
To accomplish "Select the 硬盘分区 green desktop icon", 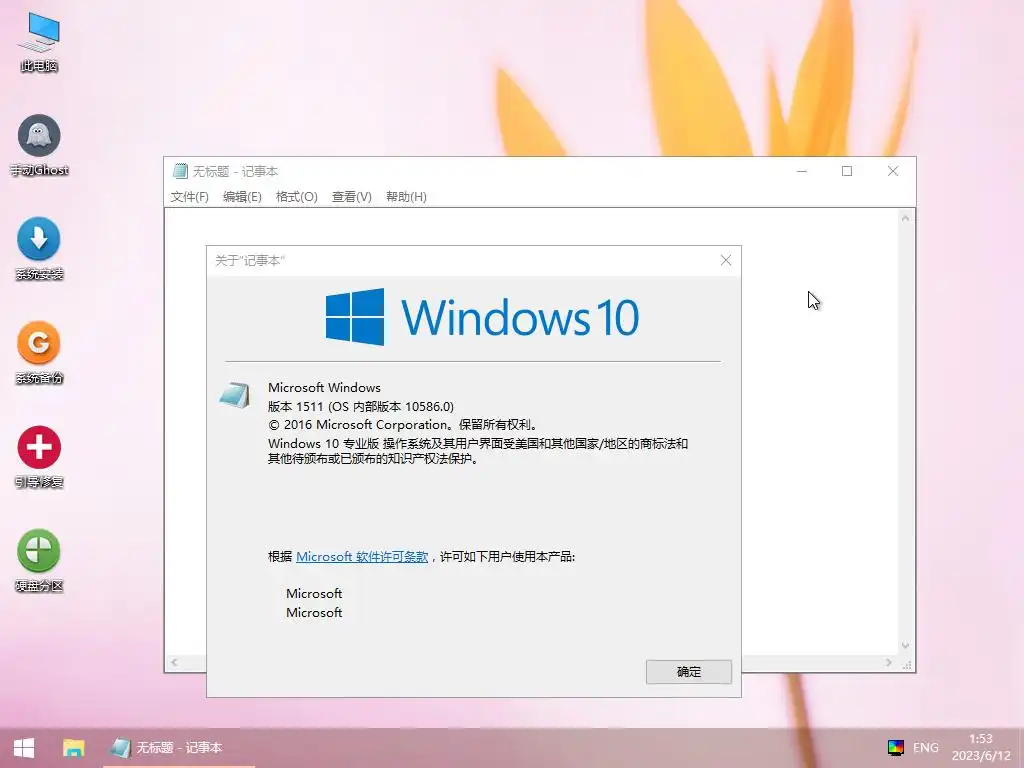I will point(39,560).
